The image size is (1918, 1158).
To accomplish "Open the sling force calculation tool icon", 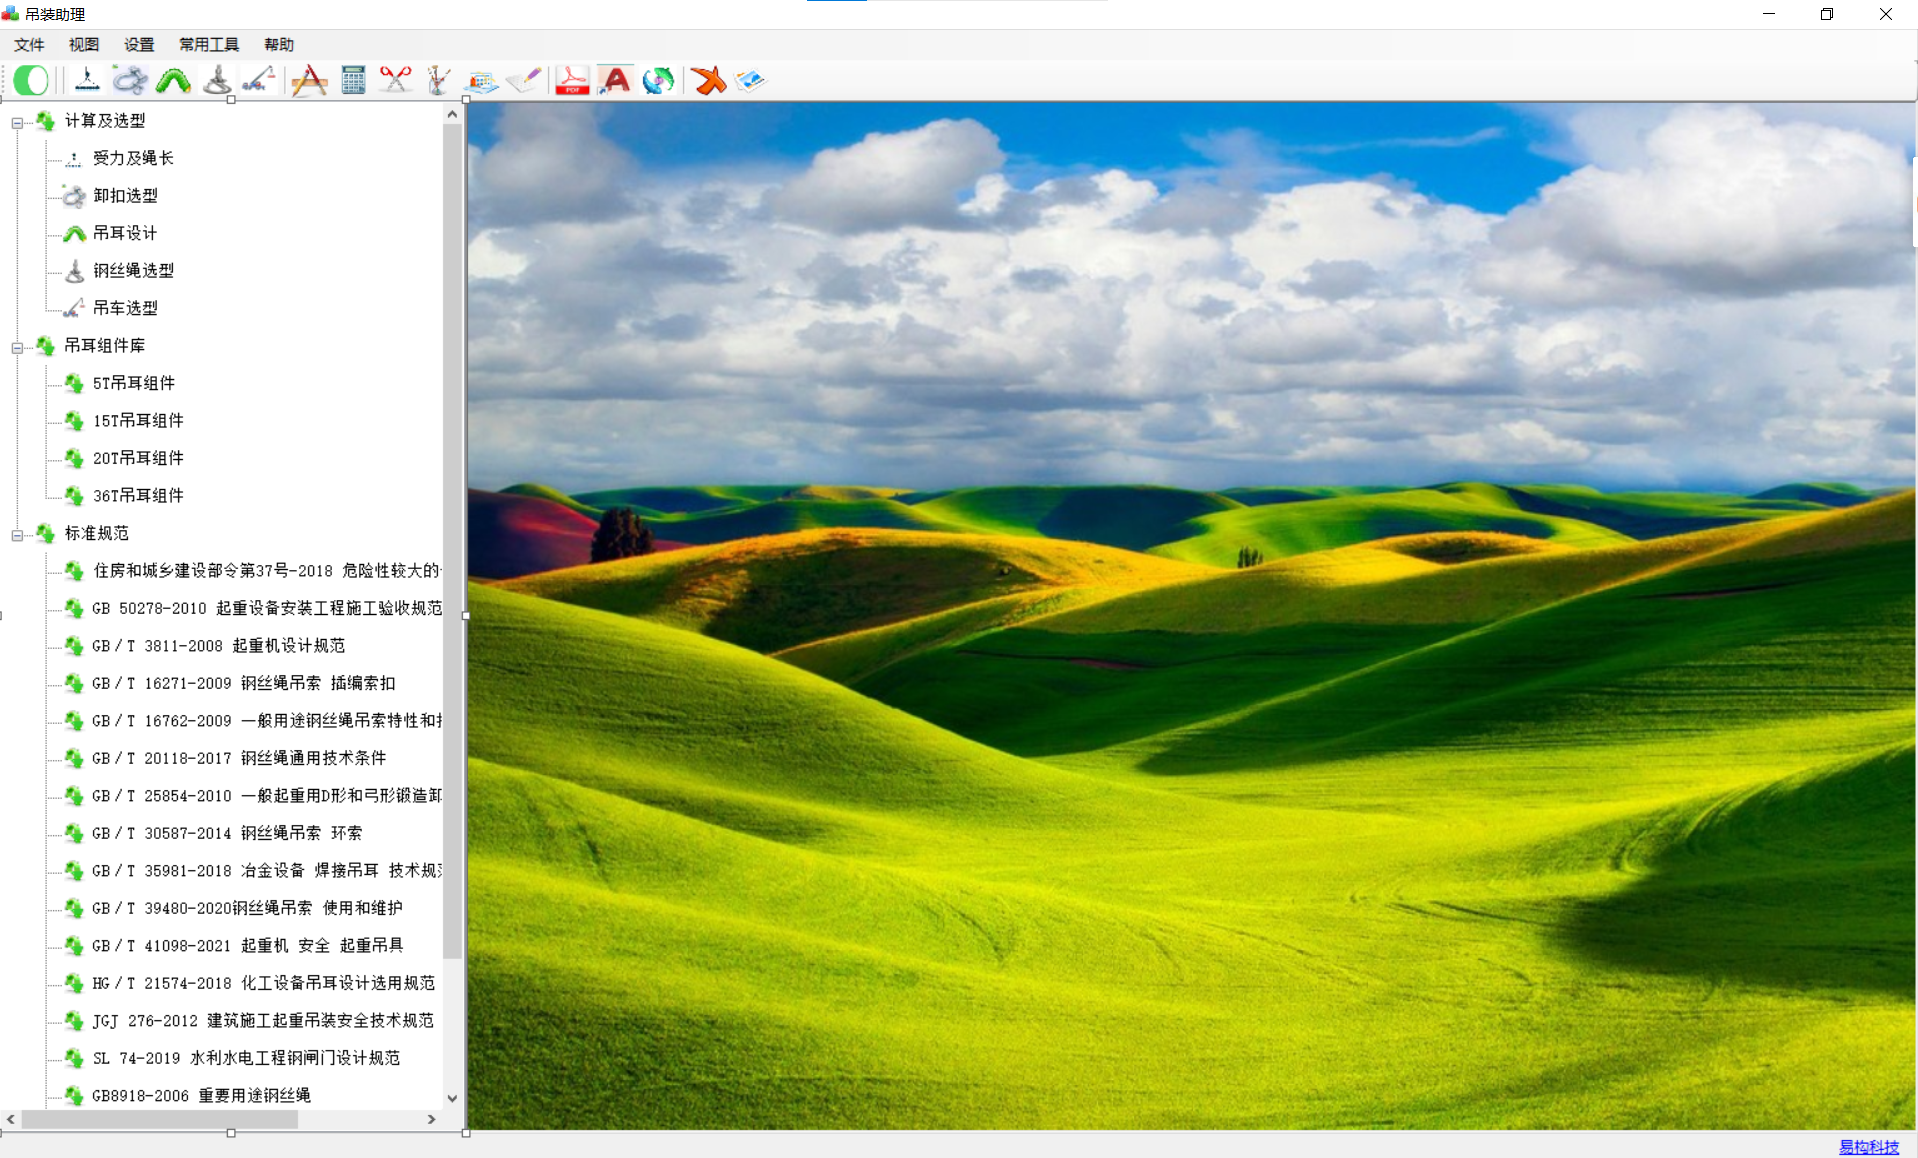I will coord(87,80).
